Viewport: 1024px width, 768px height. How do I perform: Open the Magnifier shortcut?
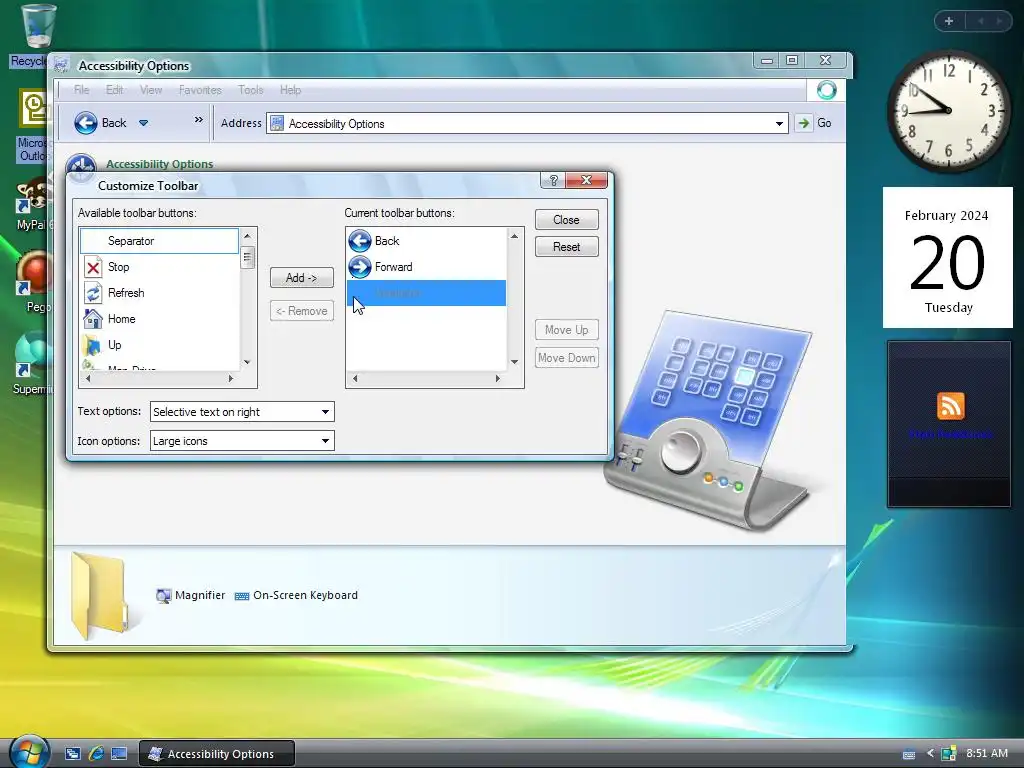coord(191,596)
